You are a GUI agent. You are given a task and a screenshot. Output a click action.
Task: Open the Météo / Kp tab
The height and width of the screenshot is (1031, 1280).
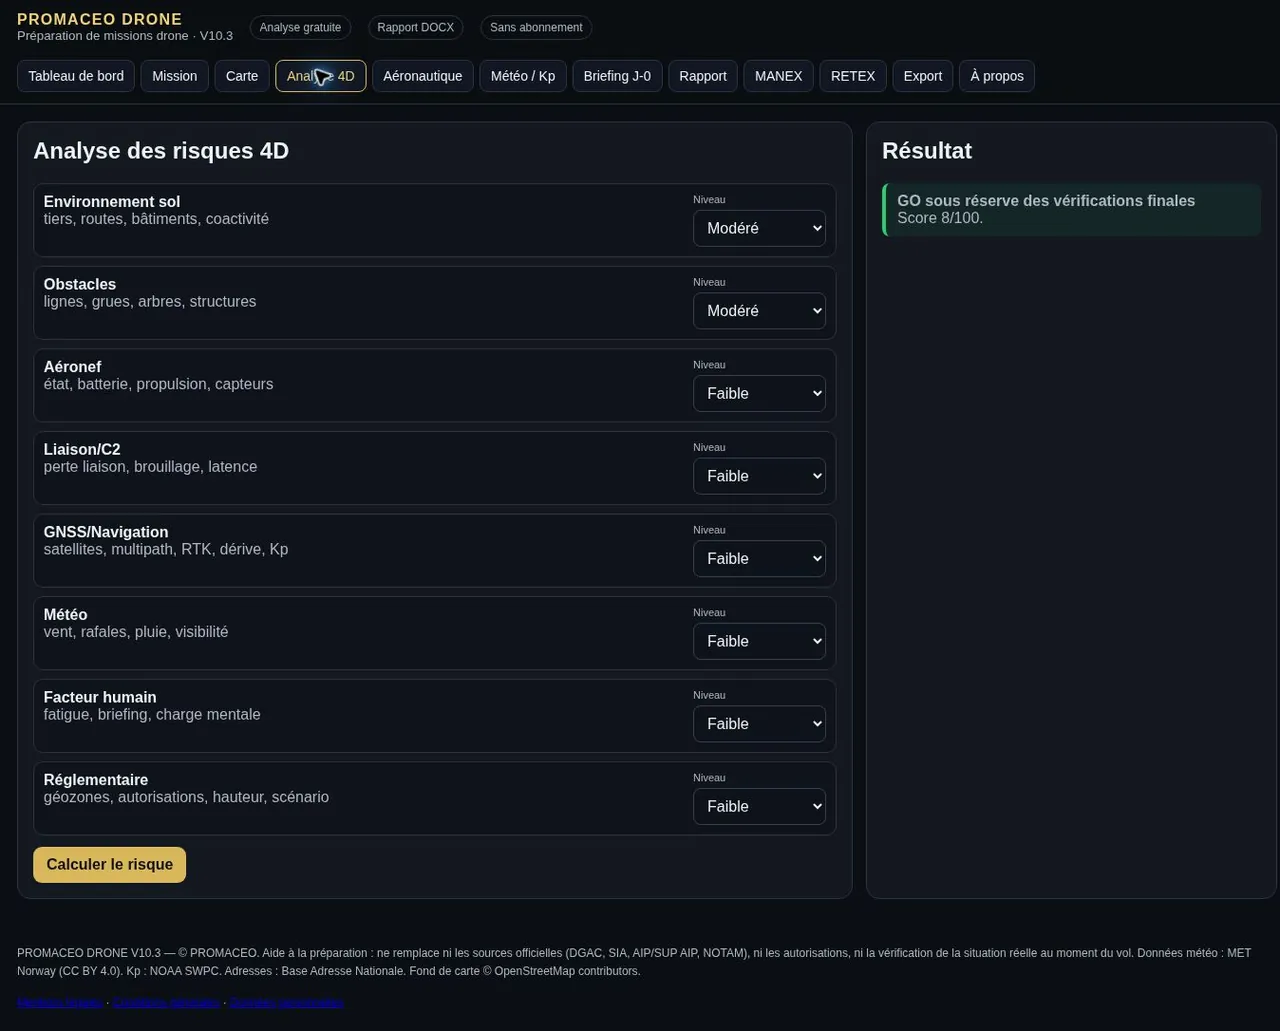523,76
